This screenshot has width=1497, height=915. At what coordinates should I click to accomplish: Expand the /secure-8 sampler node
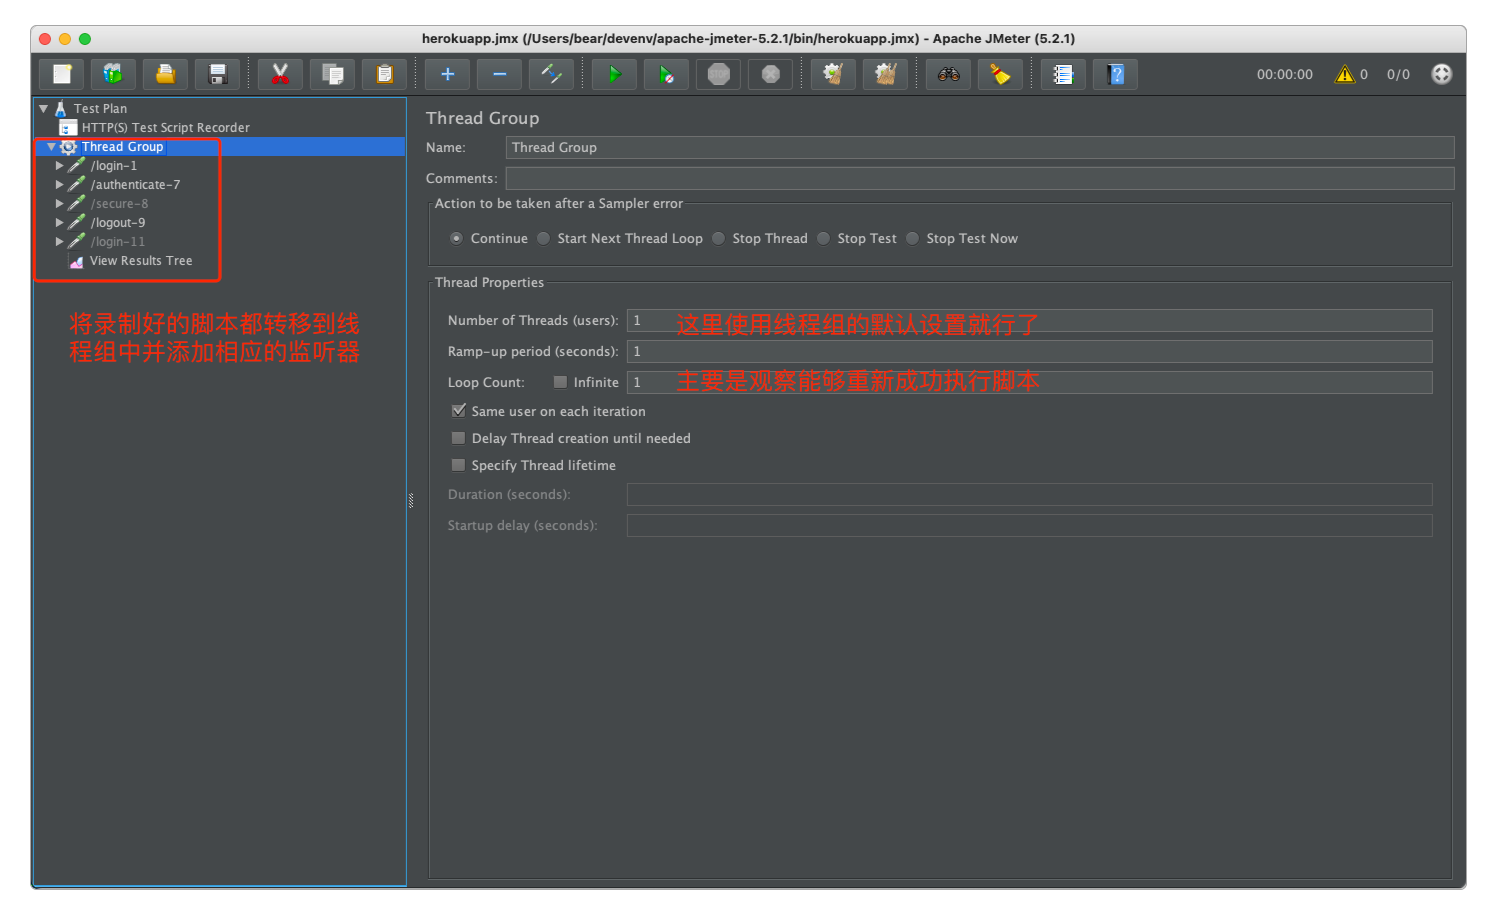59,204
